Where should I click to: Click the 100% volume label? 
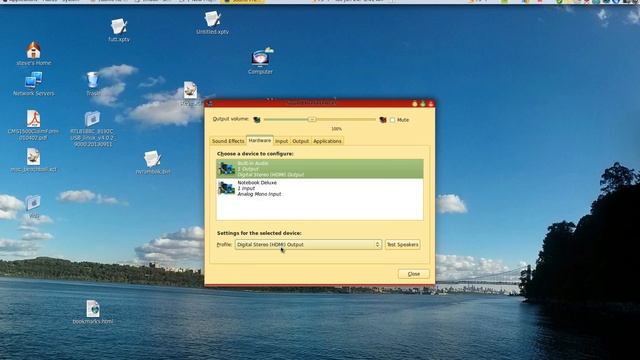tap(336, 129)
